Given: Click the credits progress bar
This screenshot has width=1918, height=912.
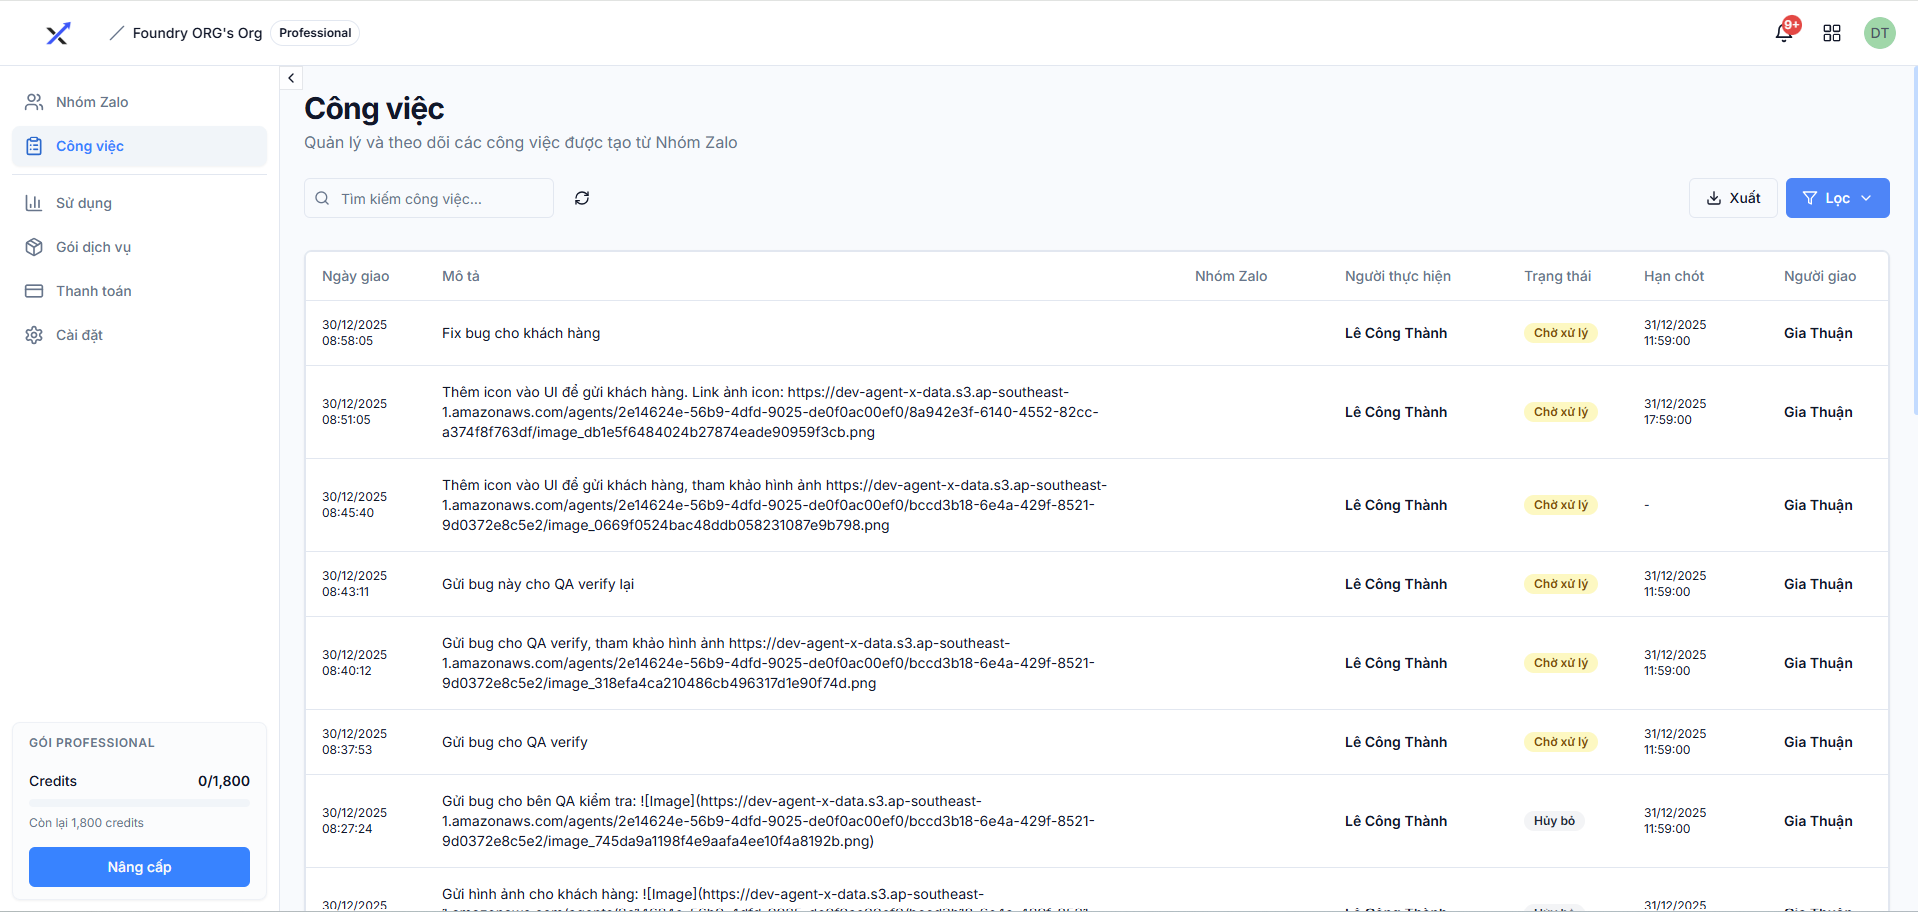Looking at the screenshot, I should click(x=139, y=803).
